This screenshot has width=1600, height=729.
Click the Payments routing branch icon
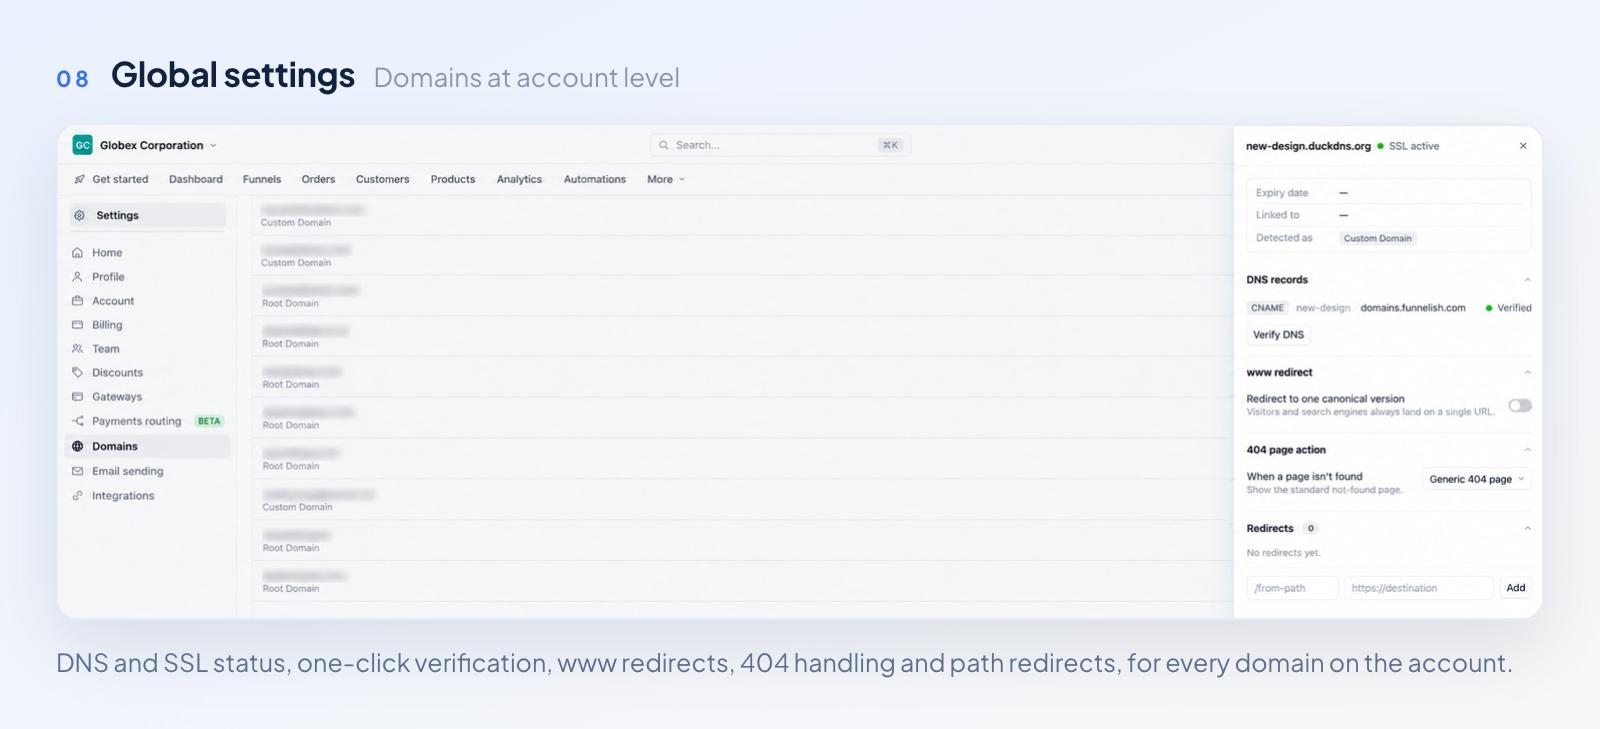[x=77, y=421]
